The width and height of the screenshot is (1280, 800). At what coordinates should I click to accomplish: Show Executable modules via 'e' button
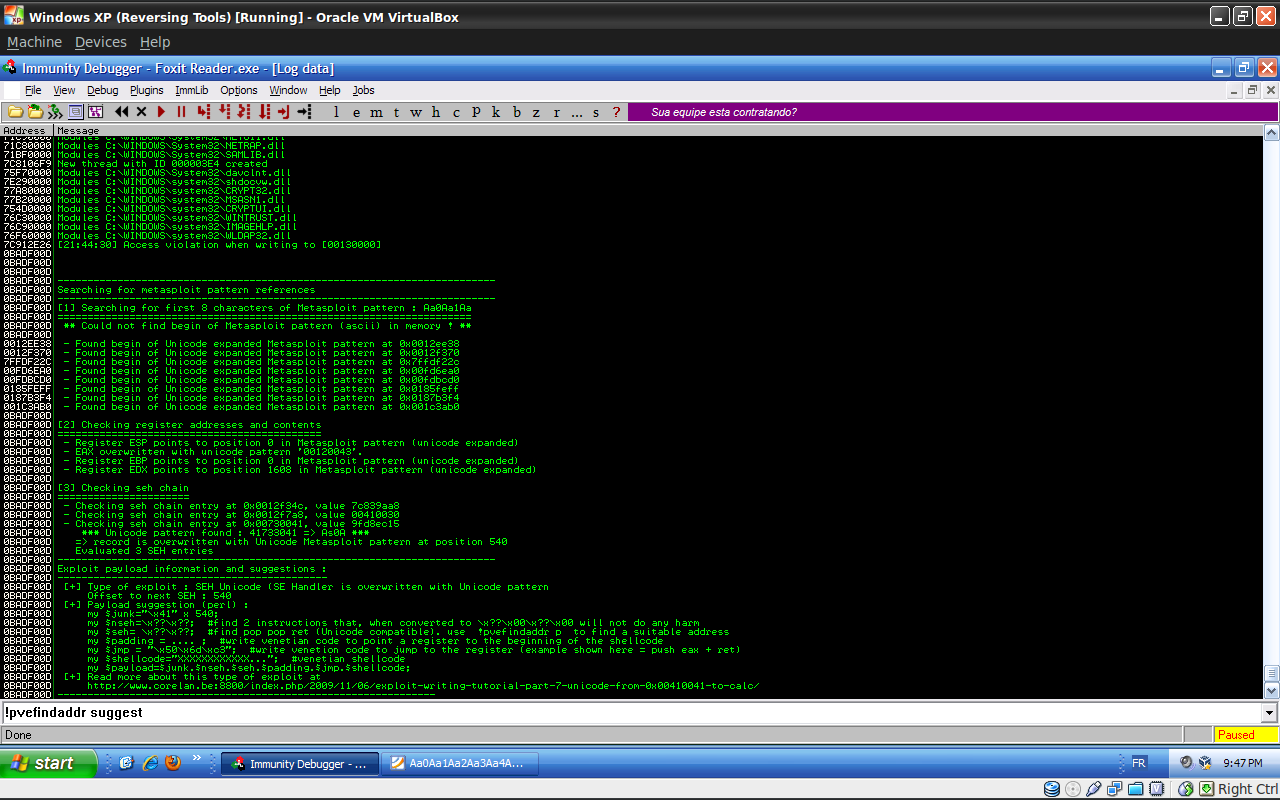[356, 112]
